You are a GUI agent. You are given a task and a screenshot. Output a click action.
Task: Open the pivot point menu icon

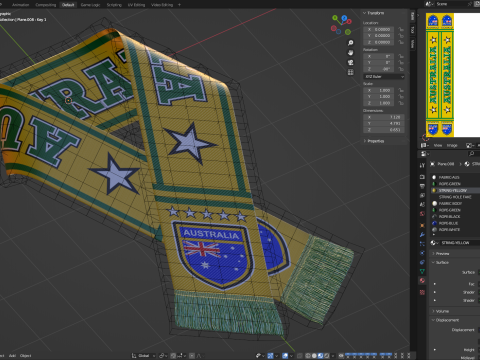coord(163,356)
